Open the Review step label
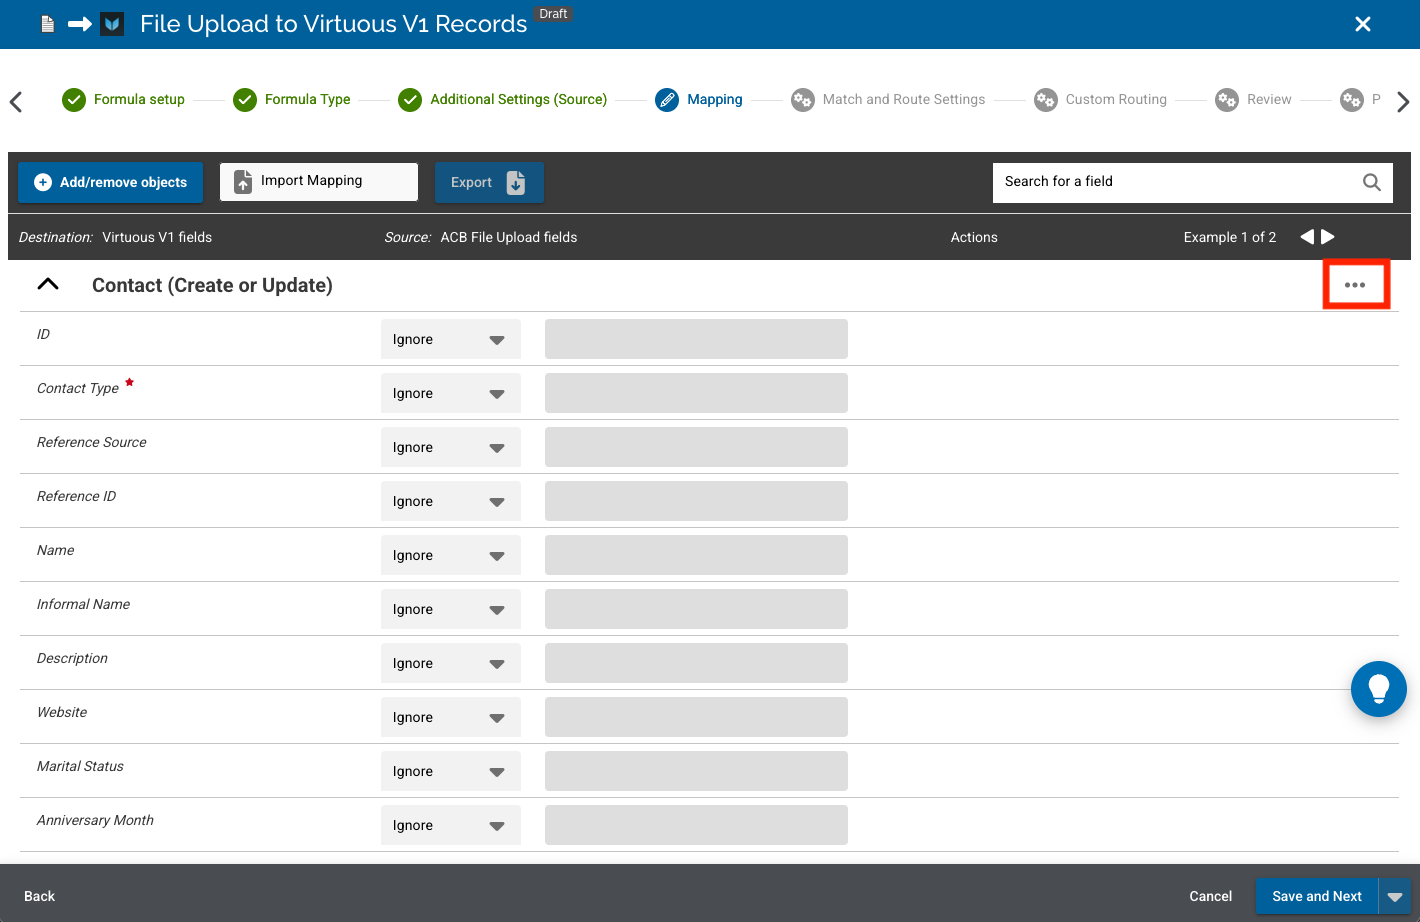1420x922 pixels. (x=1269, y=99)
